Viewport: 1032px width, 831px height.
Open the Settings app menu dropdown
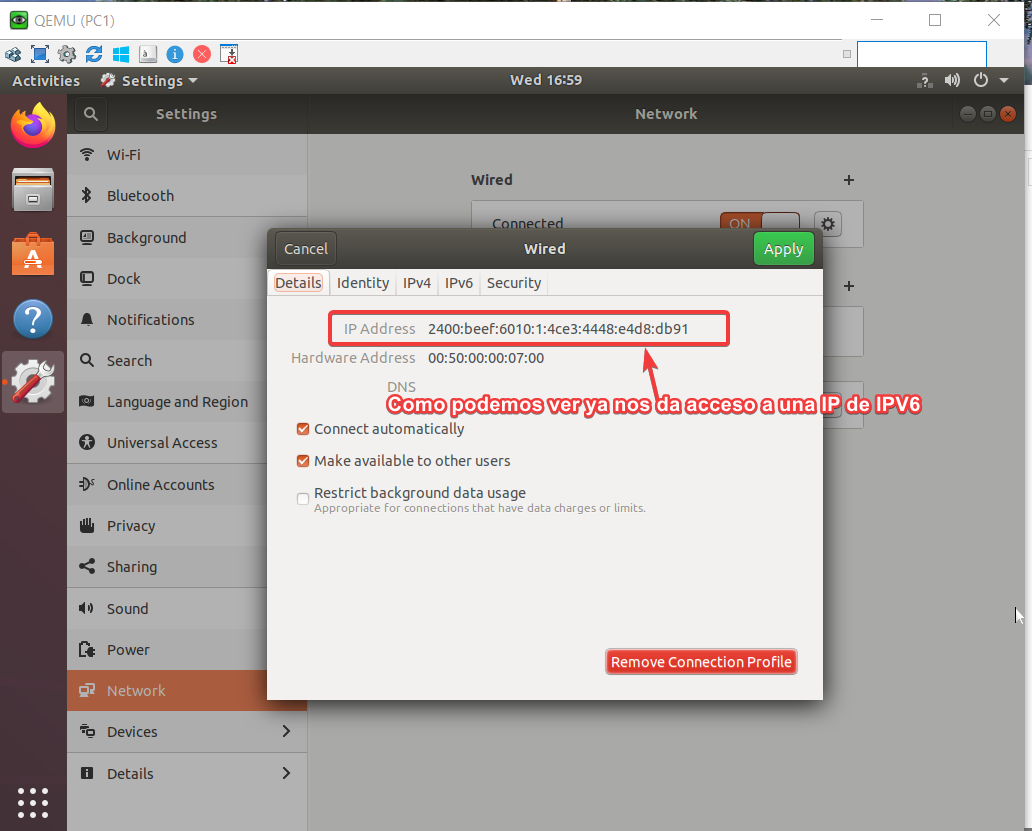click(149, 81)
